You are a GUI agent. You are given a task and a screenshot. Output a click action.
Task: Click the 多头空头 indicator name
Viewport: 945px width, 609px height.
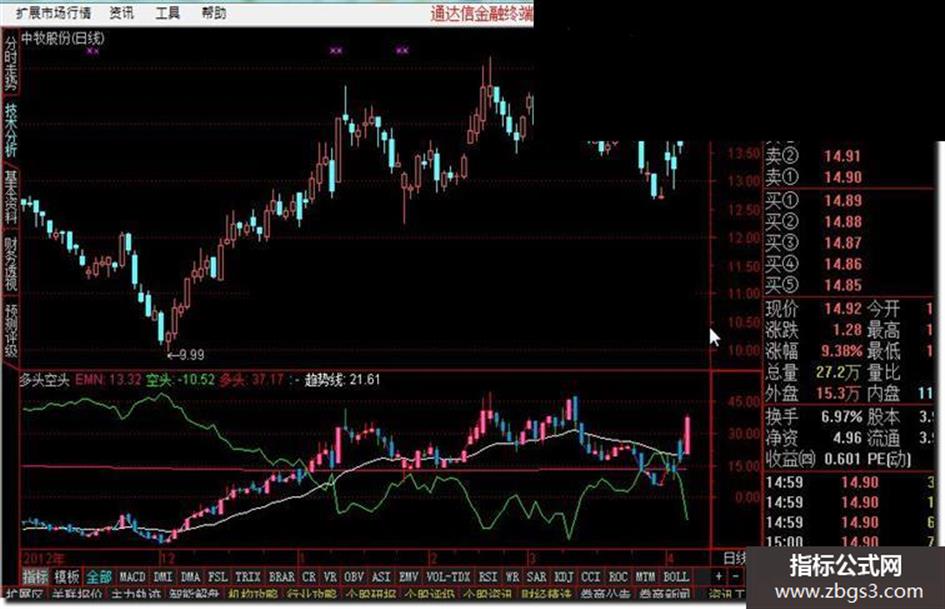coord(44,380)
